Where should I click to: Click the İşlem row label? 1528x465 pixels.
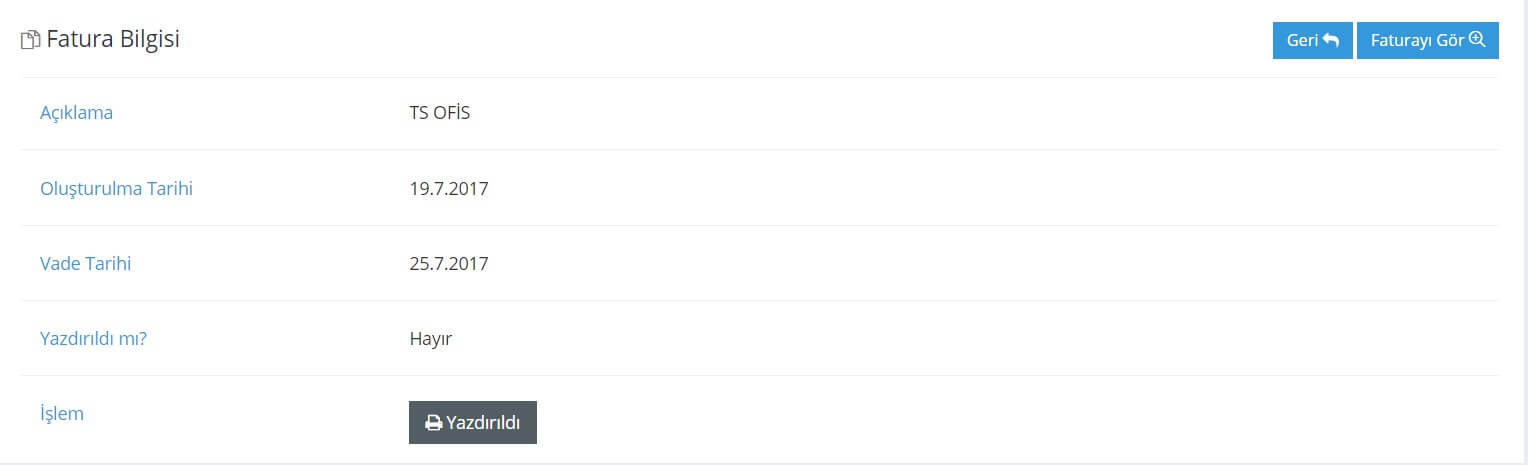pos(62,413)
